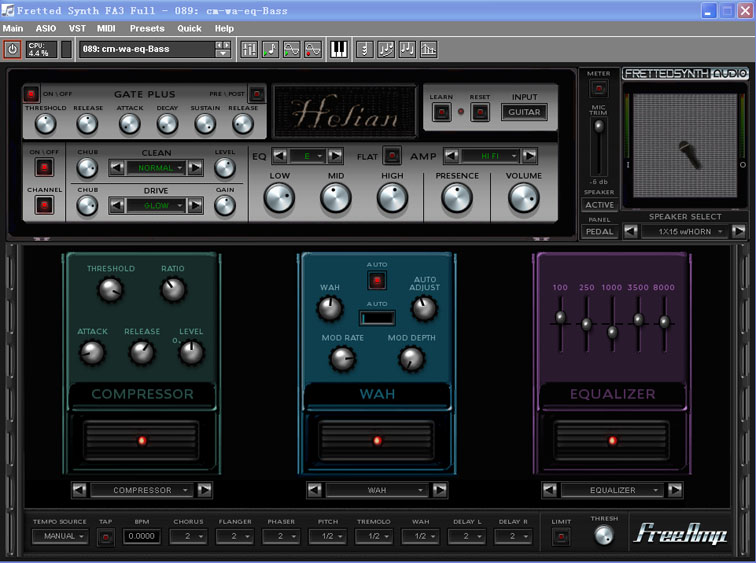This screenshot has height=563, width=756.
Task: Click the GUITAR input button
Action: coord(524,112)
